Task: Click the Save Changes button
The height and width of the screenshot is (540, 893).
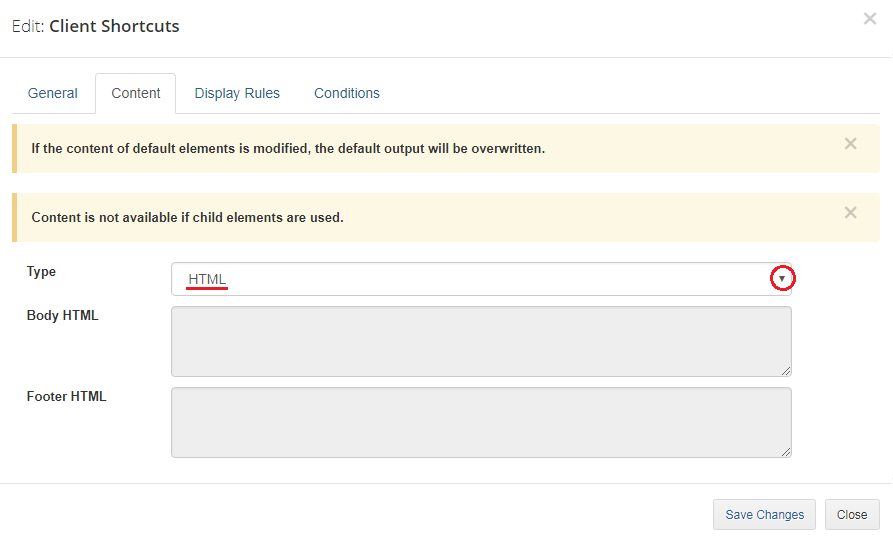Action: (764, 514)
